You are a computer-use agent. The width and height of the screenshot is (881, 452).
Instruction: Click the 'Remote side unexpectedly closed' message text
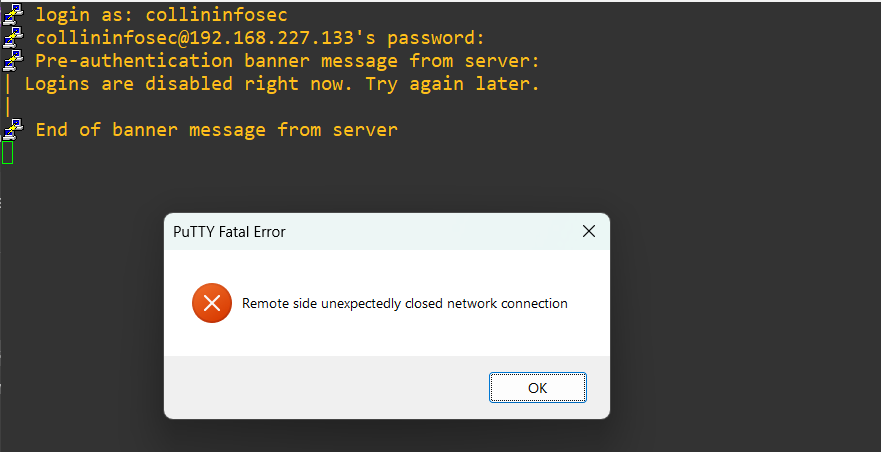click(404, 303)
